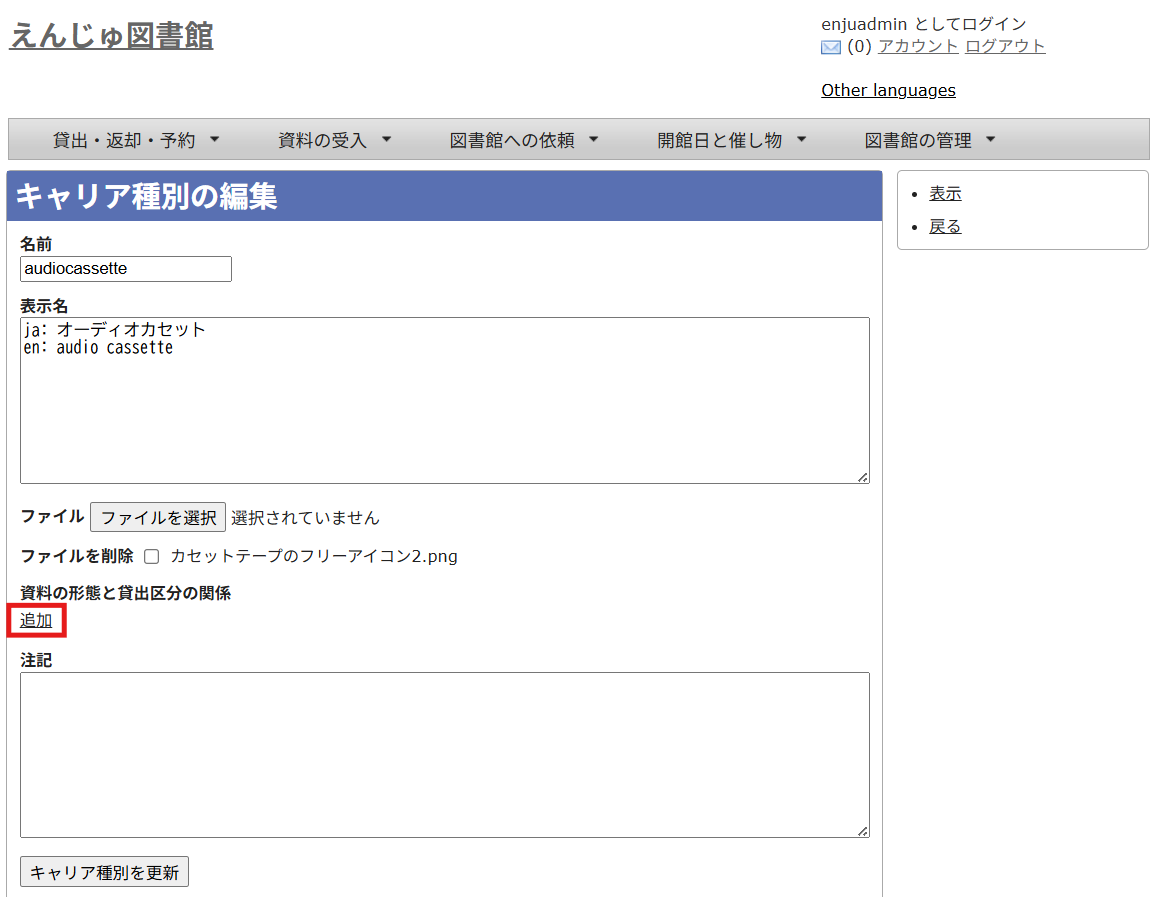Grab the 注記 textarea resize handle
1158x897 pixels.
pyautogui.click(x=863, y=831)
